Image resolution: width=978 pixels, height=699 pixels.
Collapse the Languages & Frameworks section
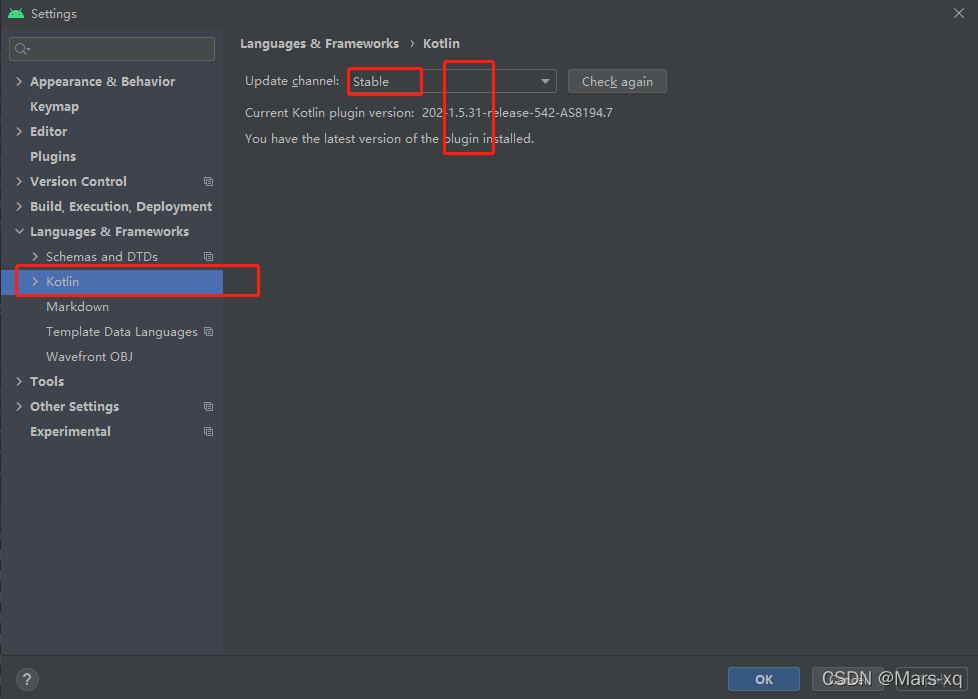[x=18, y=231]
